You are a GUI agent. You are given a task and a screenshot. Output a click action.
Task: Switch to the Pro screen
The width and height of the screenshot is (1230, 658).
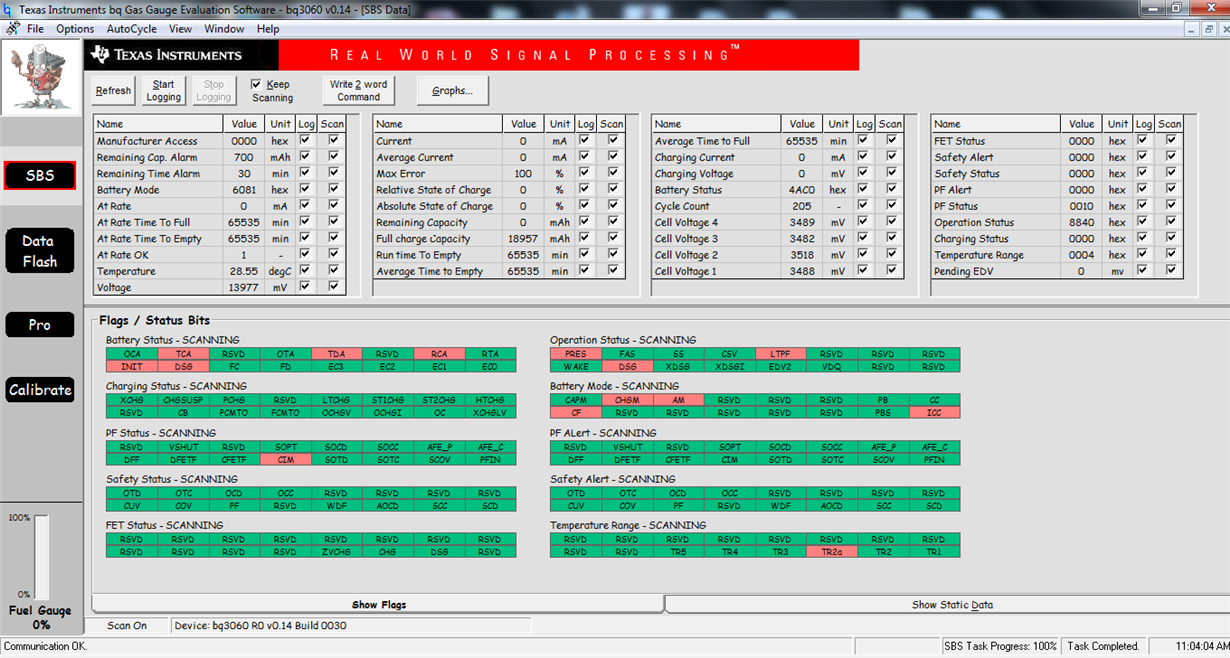39,325
